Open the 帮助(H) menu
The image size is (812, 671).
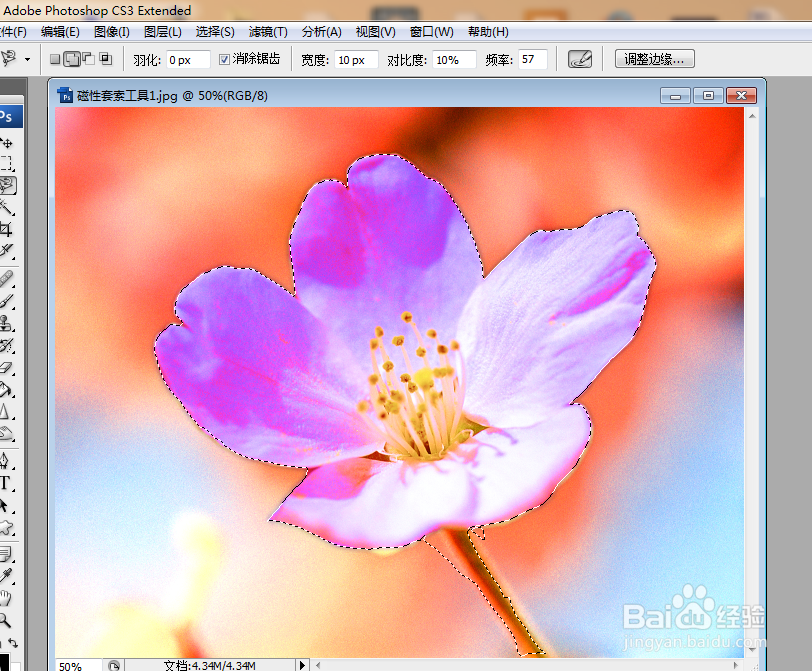click(488, 32)
